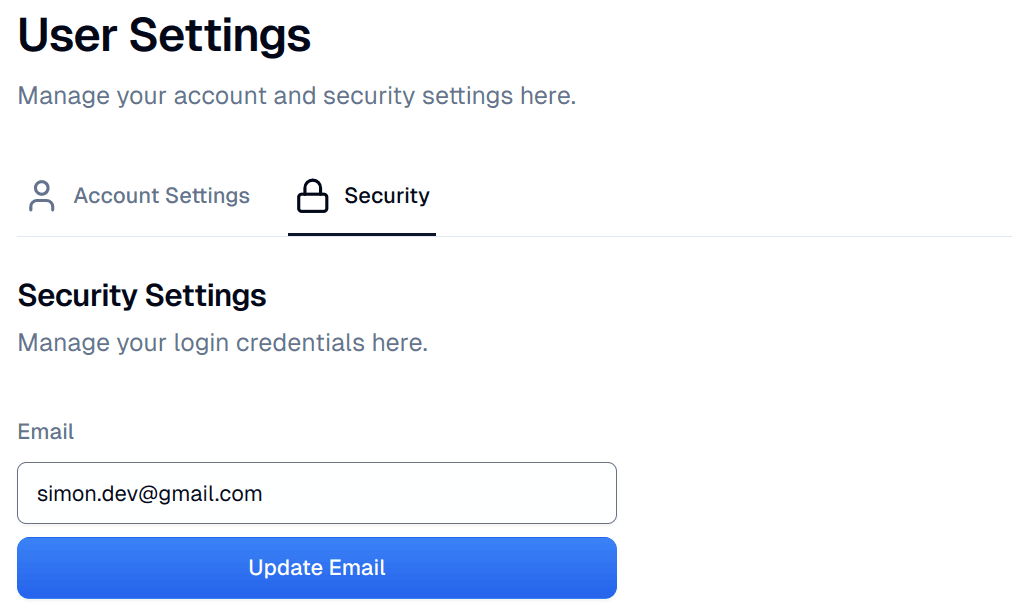Click the Security Settings section heading
This screenshot has width=1012, height=616.
click(x=142, y=296)
